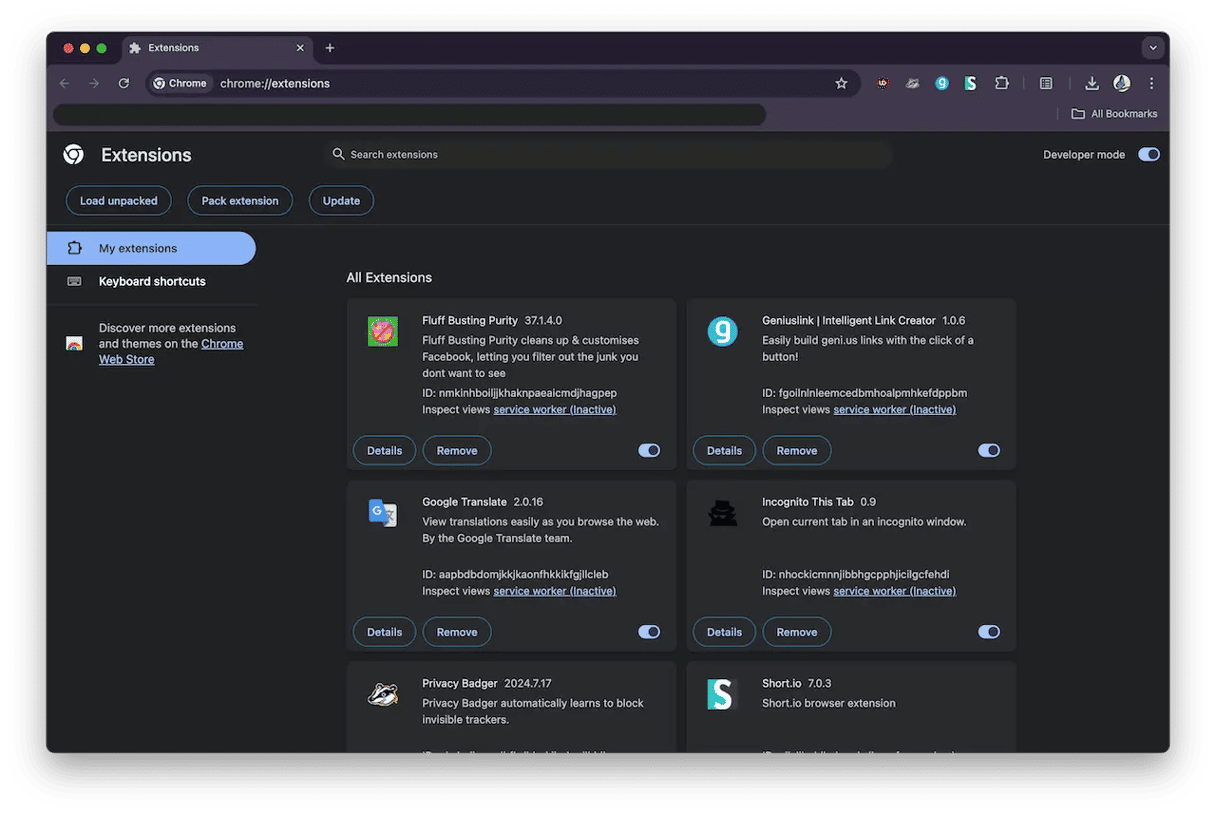
Task: Go forward to next page
Action: click(x=94, y=84)
